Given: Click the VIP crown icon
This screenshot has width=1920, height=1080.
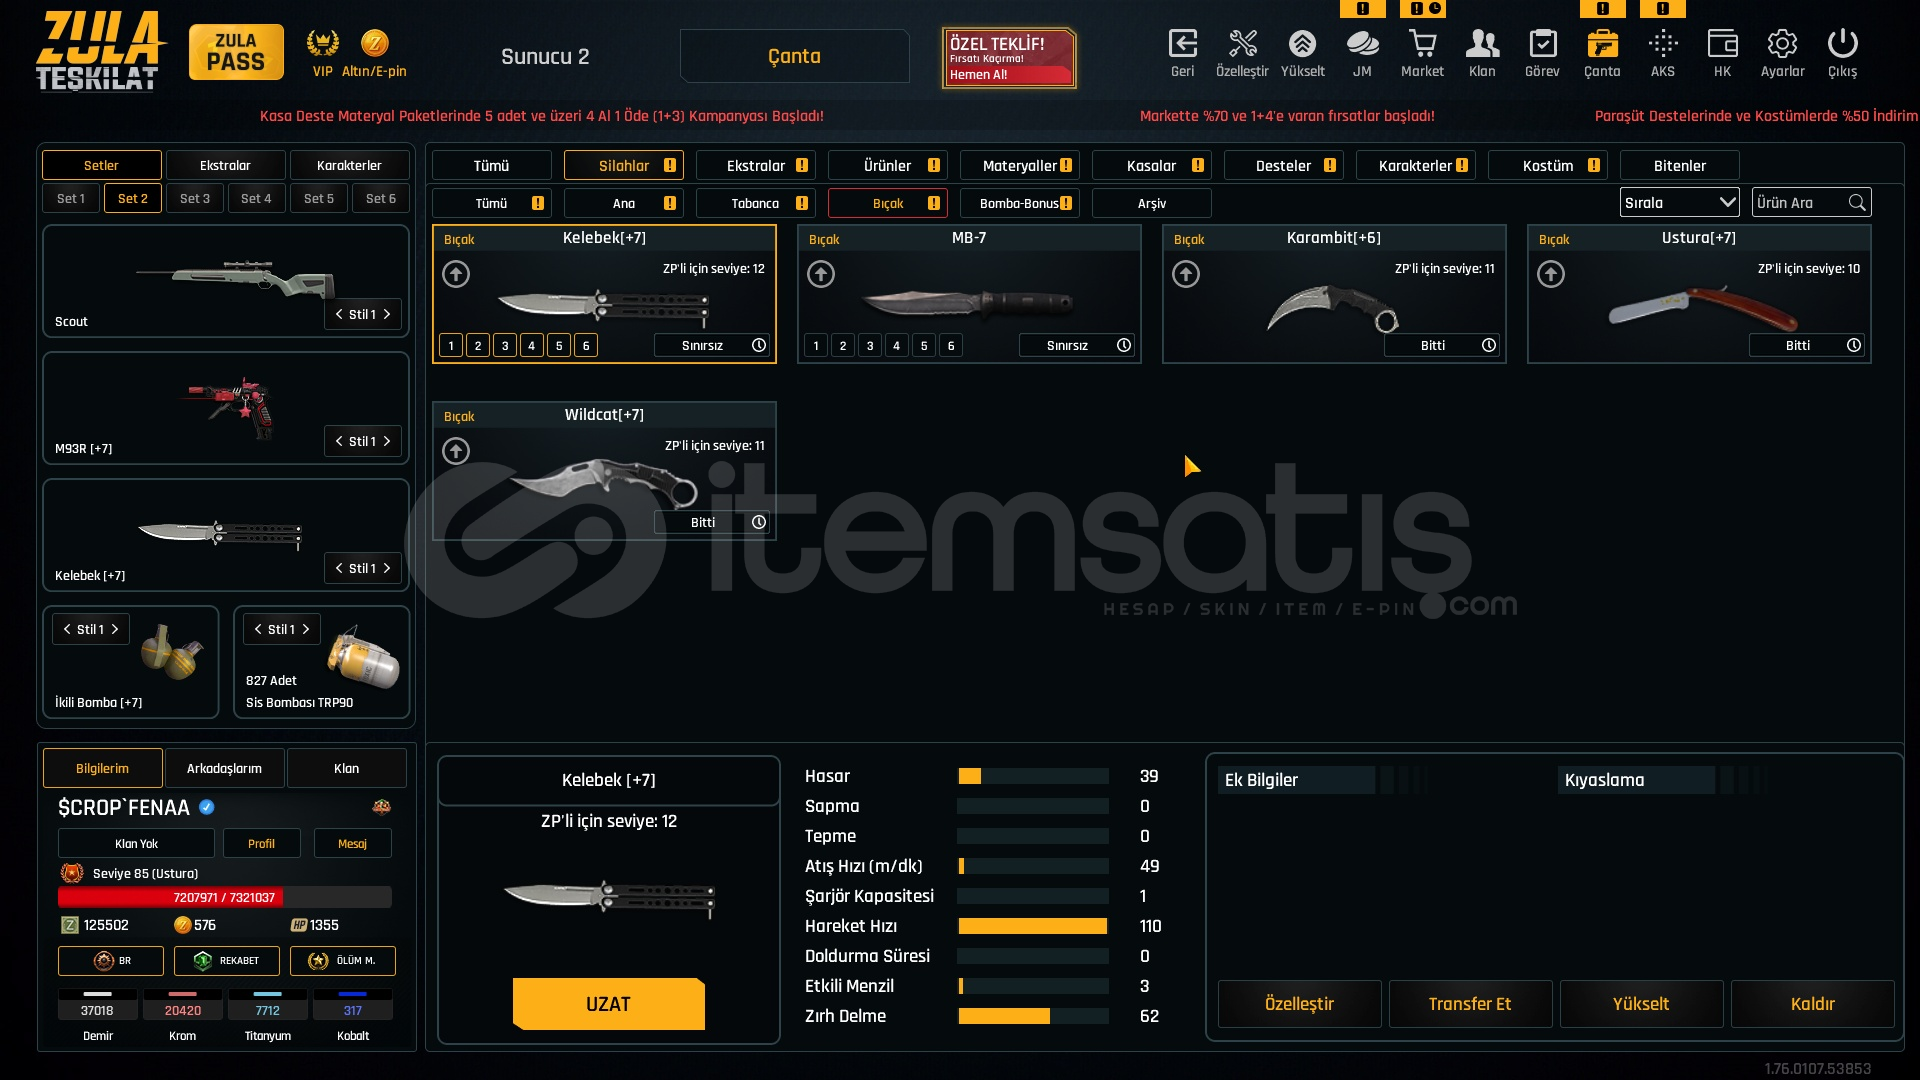Looking at the screenshot, I should click(322, 43).
